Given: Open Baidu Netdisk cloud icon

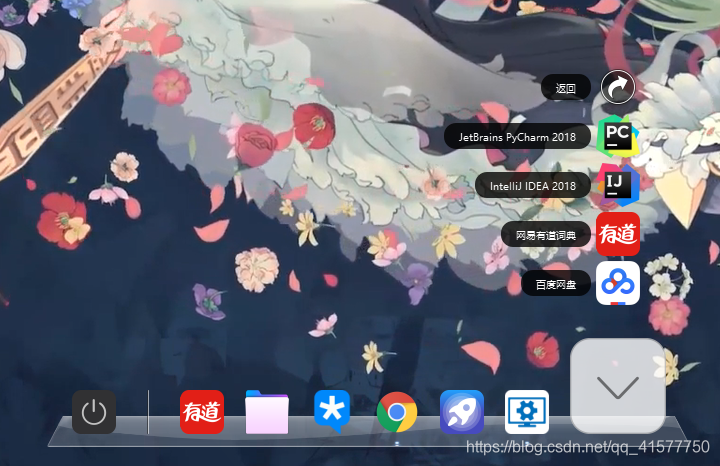Looking at the screenshot, I should tap(618, 283).
